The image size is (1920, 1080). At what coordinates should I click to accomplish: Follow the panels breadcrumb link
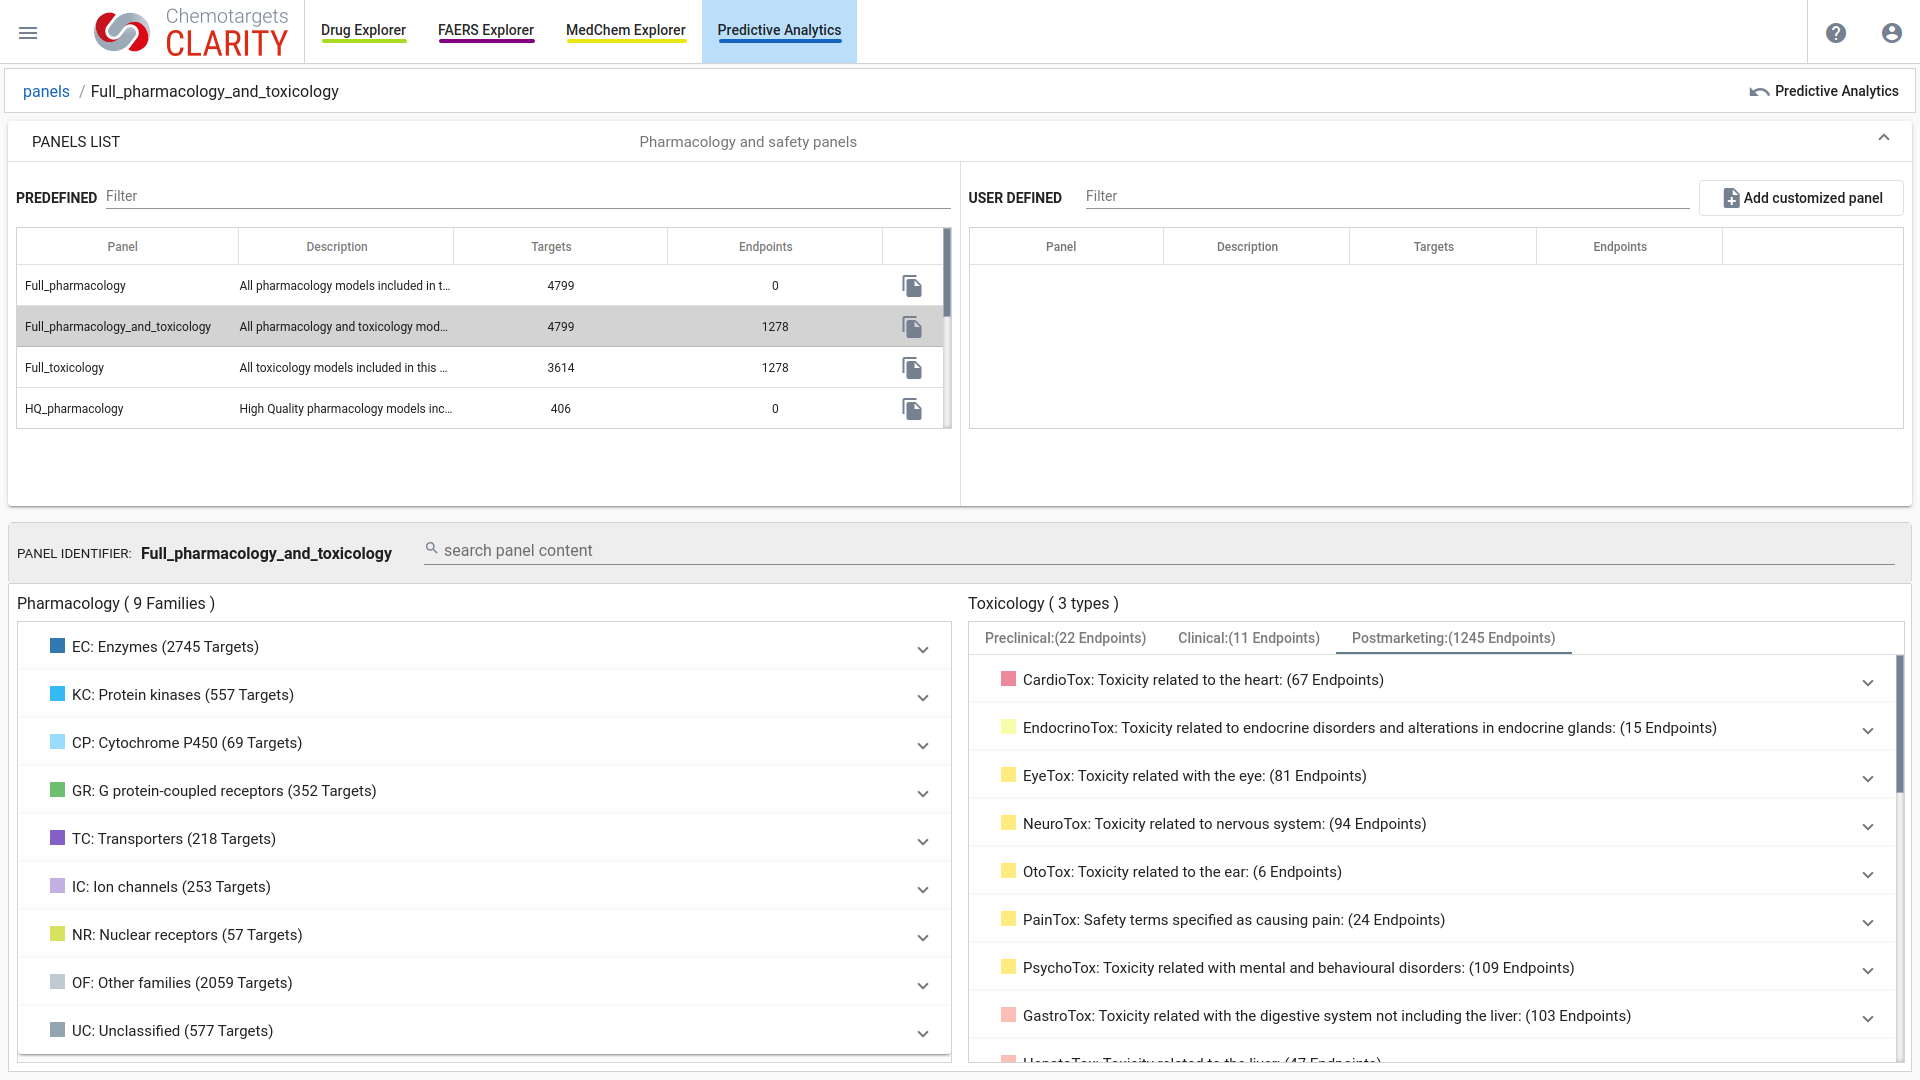(x=46, y=91)
